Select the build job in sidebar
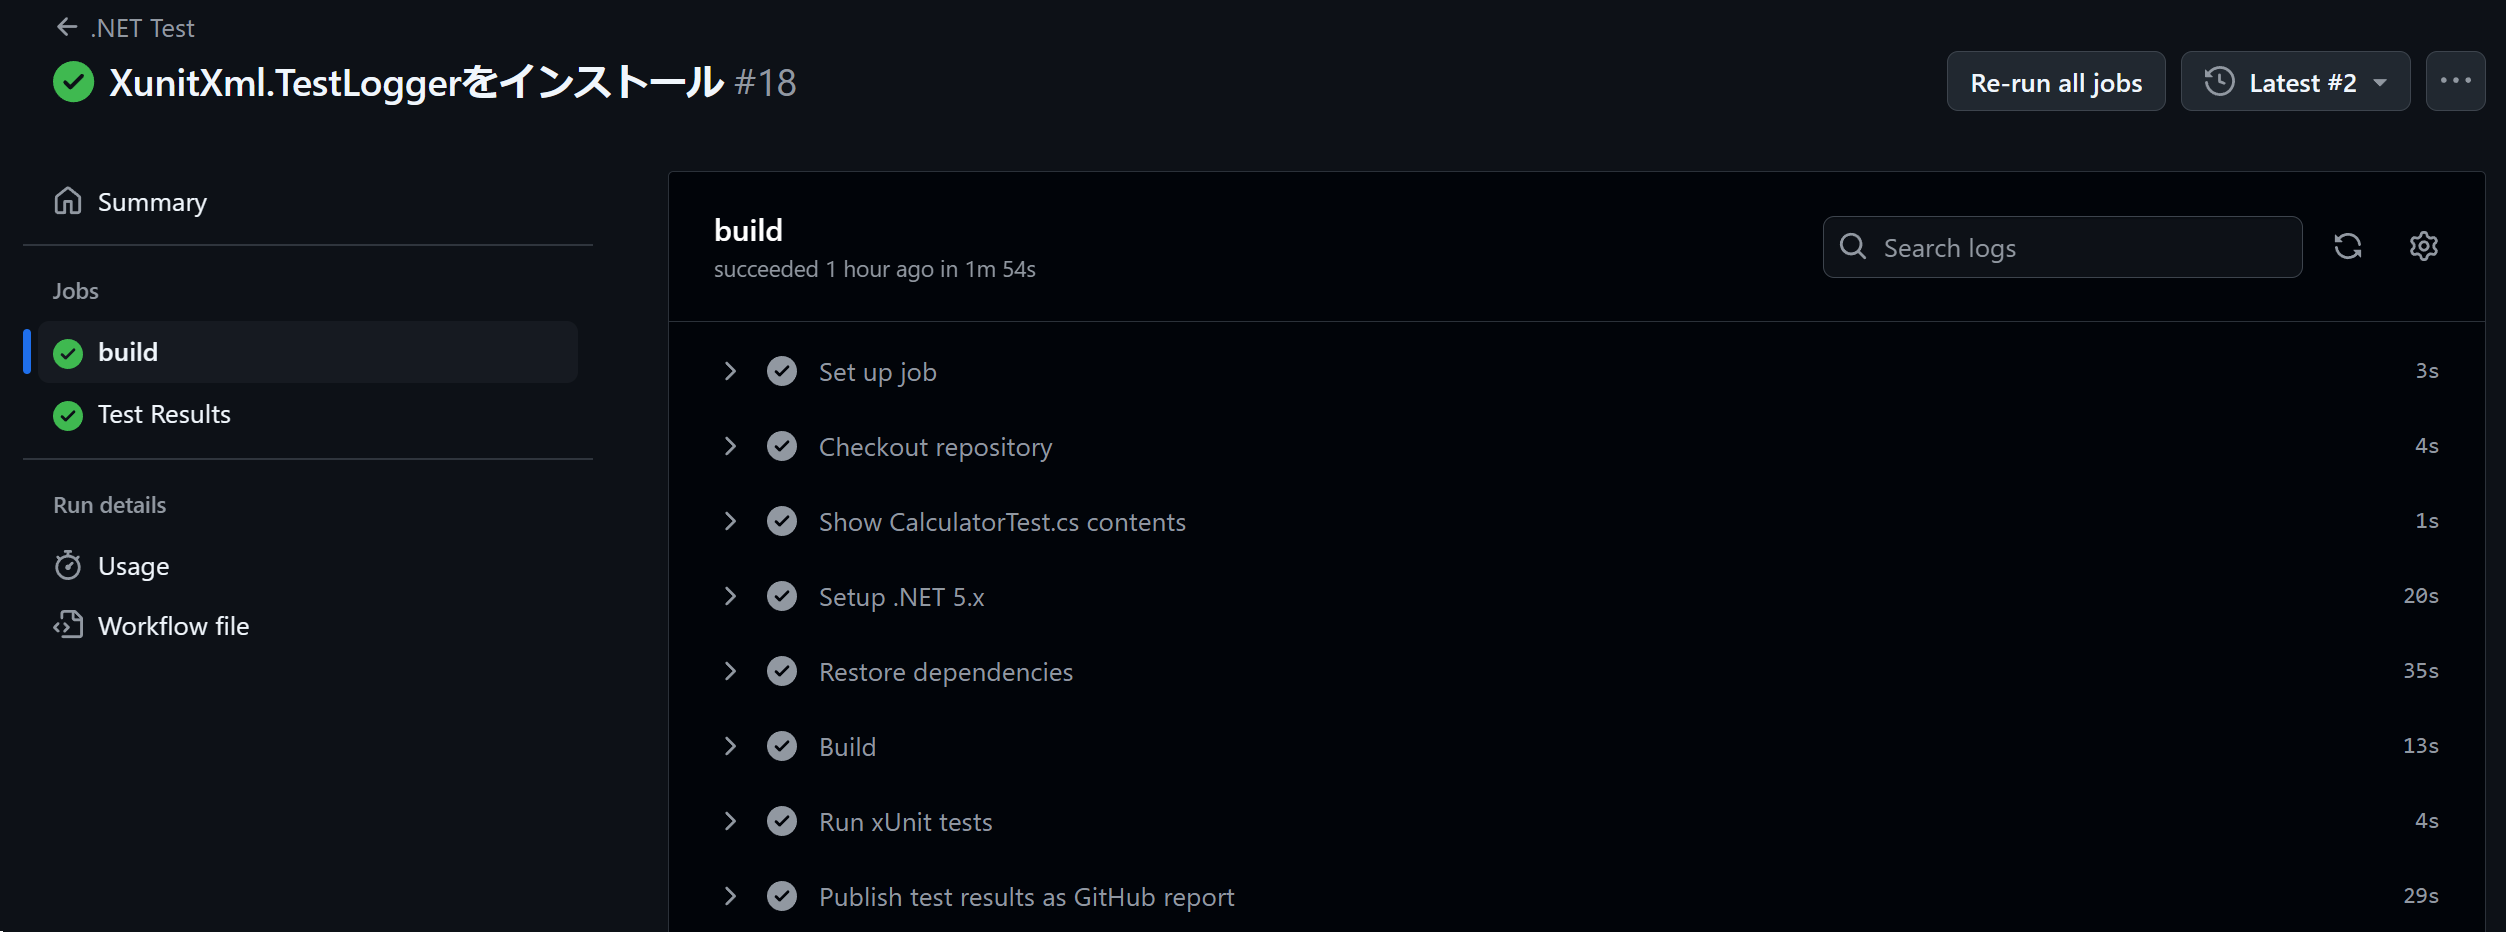Image resolution: width=2506 pixels, height=932 pixels. pyautogui.click(x=308, y=352)
